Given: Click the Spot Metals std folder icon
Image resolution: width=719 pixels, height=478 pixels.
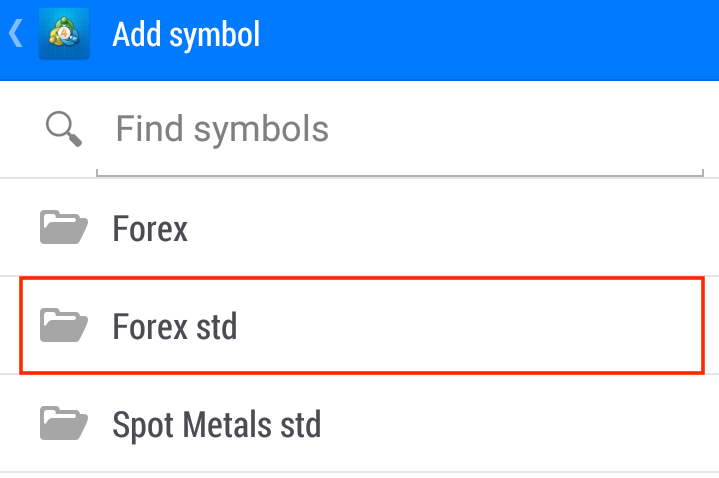Looking at the screenshot, I should pyautogui.click(x=63, y=423).
